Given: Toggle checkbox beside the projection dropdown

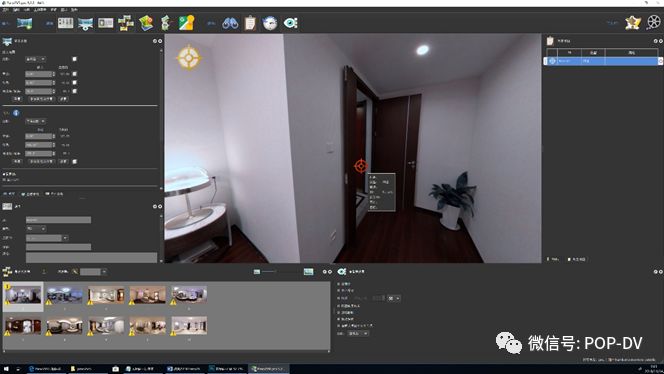Looking at the screenshot, I should click(x=75, y=59).
